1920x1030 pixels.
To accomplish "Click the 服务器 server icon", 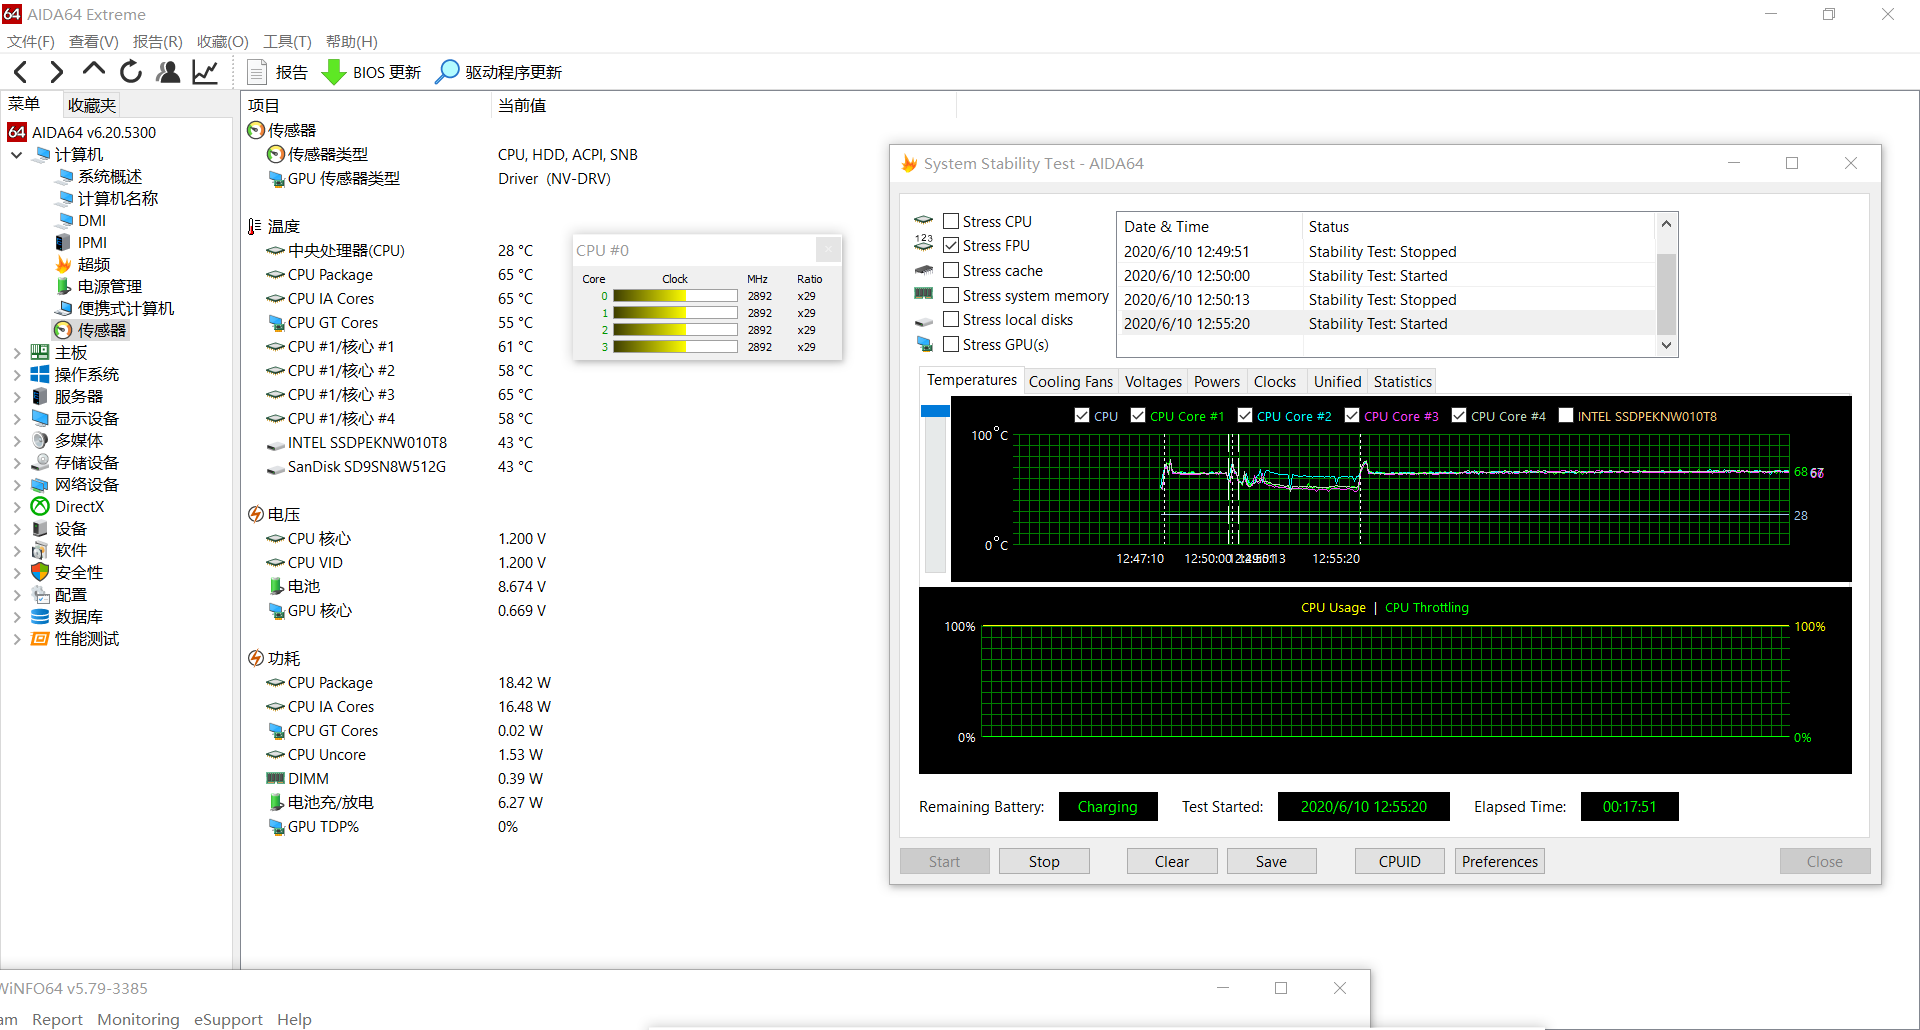I will 40,397.
